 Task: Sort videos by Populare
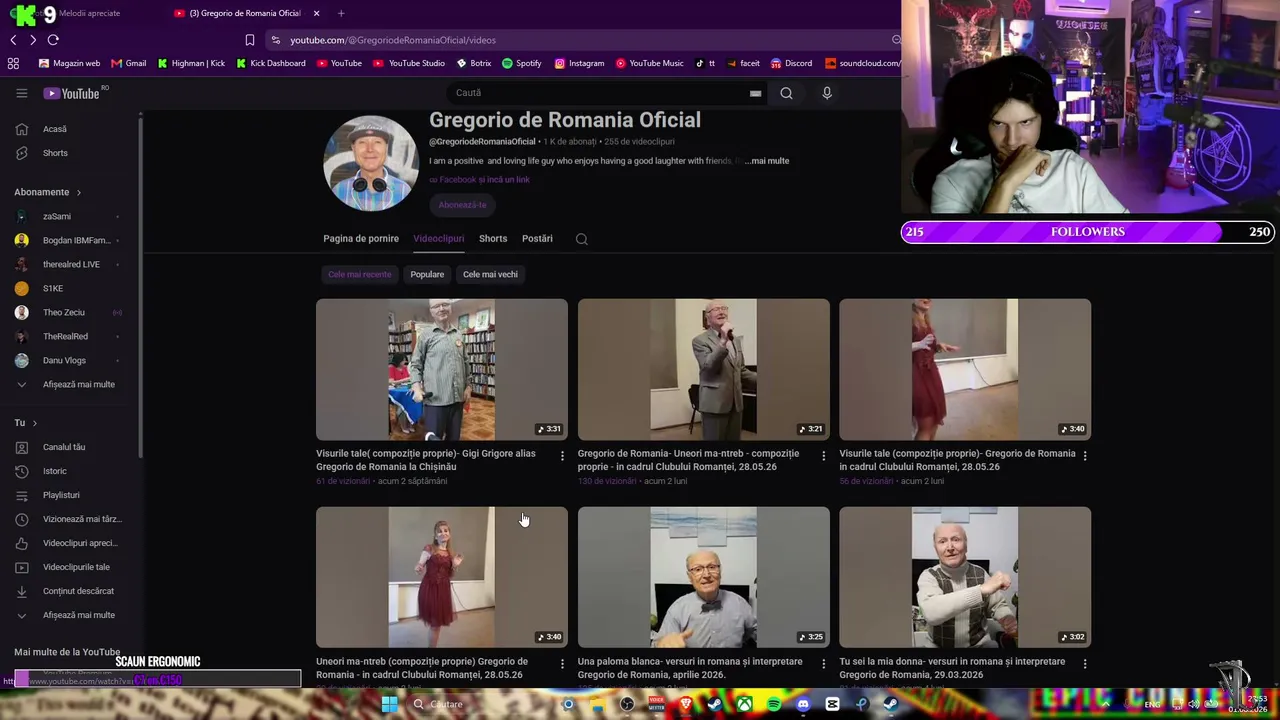point(427,275)
